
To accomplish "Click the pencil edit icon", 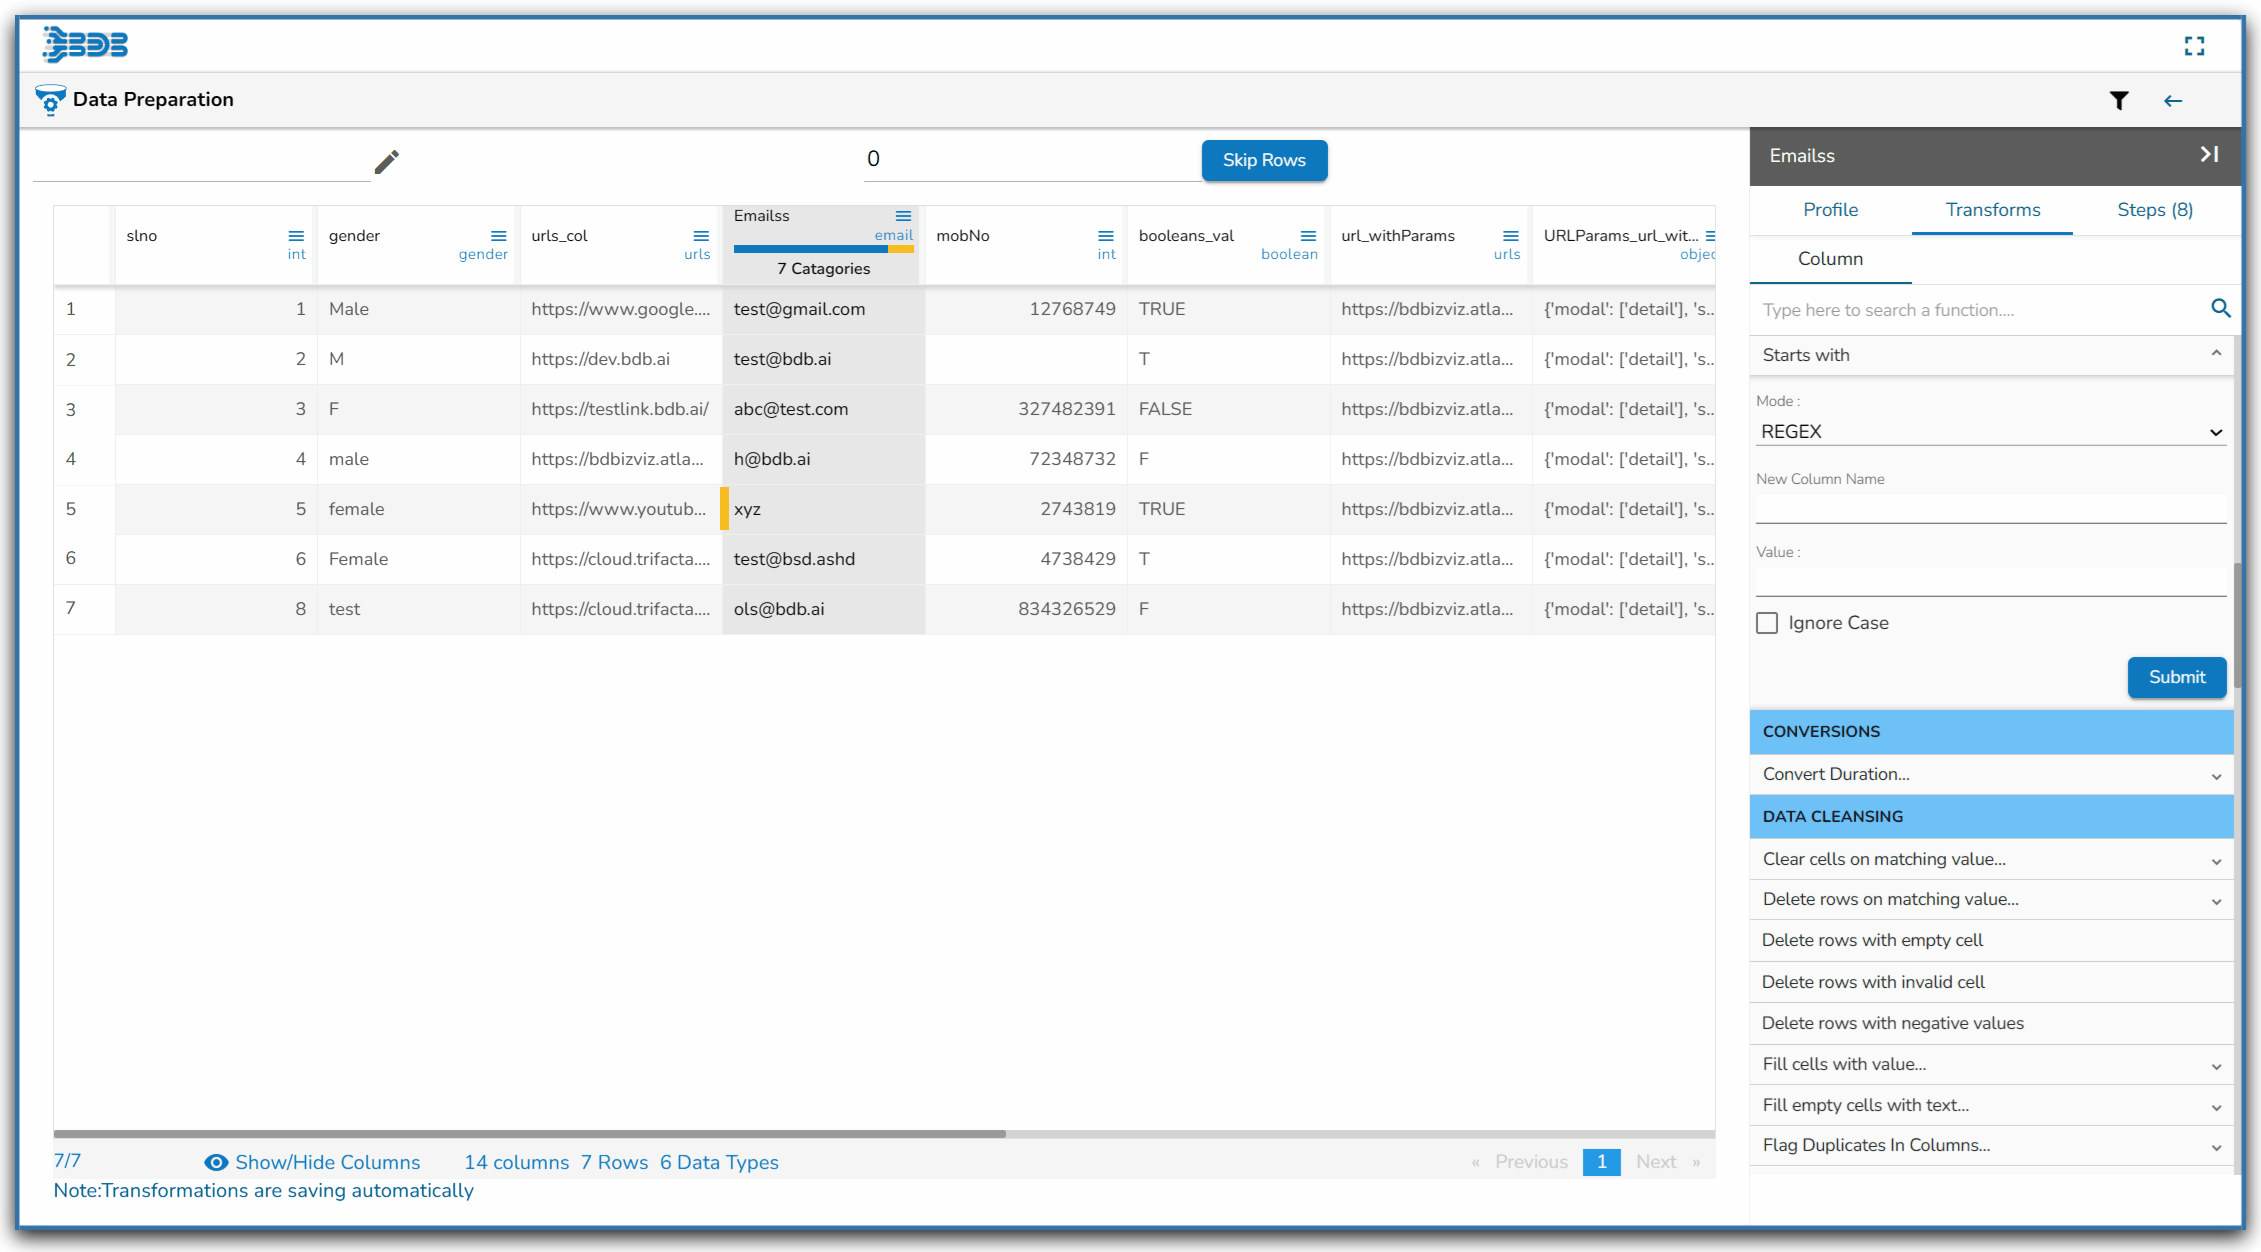I will click(x=387, y=161).
